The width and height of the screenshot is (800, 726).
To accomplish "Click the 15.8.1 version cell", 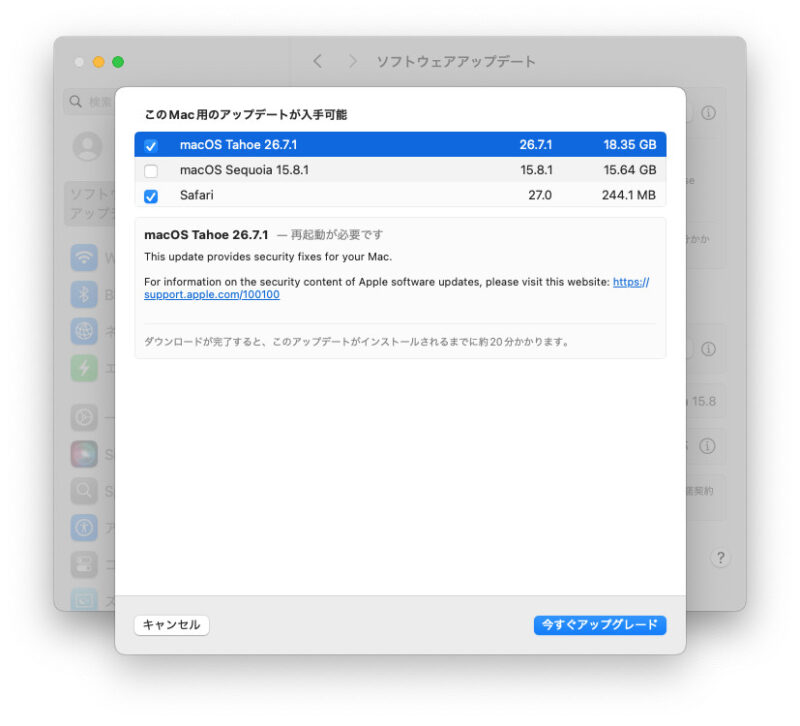I will (x=536, y=170).
